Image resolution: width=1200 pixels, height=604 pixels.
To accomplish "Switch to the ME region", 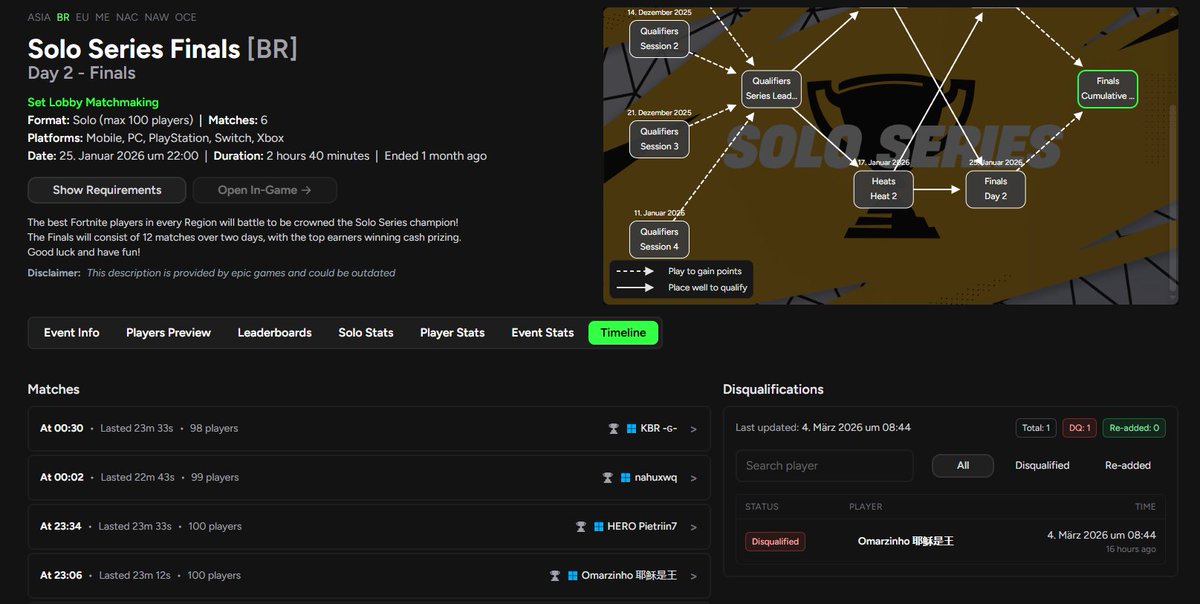I will (102, 17).
